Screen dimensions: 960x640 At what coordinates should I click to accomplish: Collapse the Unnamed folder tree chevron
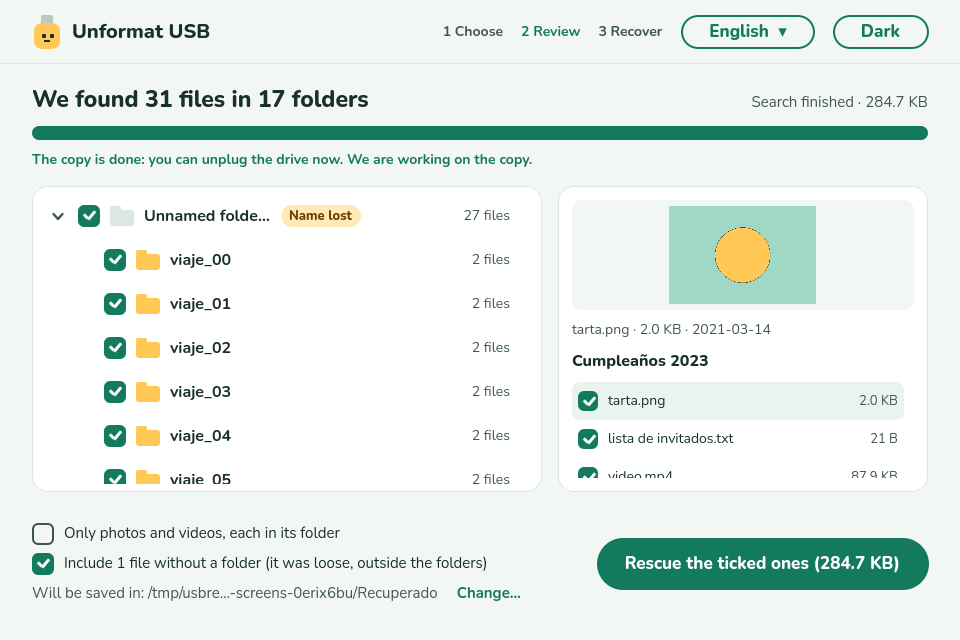(x=58, y=216)
